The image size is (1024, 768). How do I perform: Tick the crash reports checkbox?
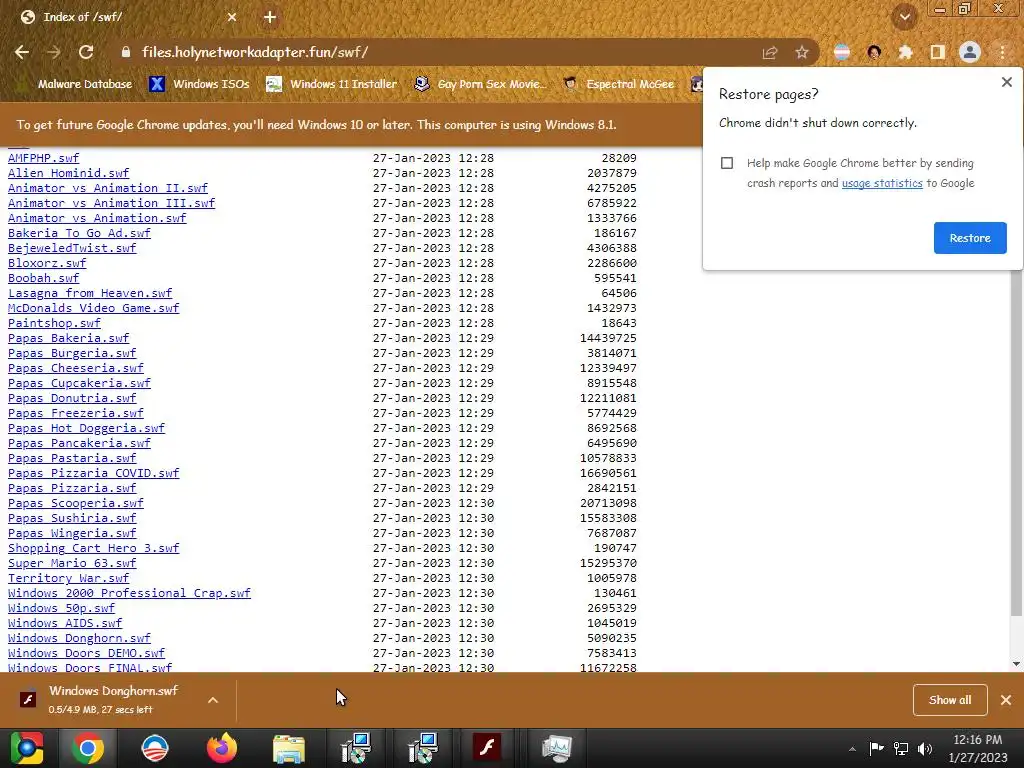coord(727,163)
